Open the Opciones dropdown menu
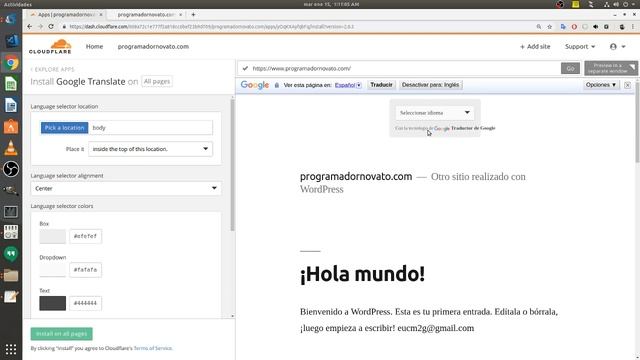The width and height of the screenshot is (640, 360). 601,85
